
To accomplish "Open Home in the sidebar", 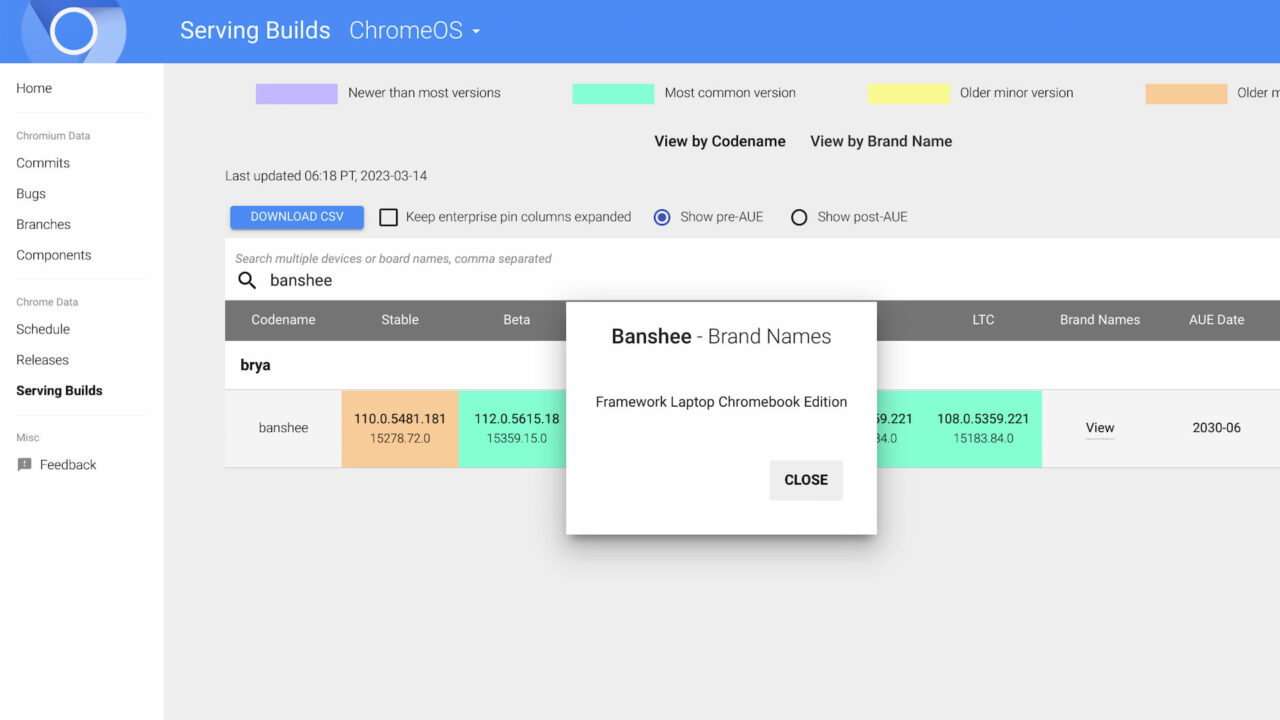I will (x=34, y=88).
